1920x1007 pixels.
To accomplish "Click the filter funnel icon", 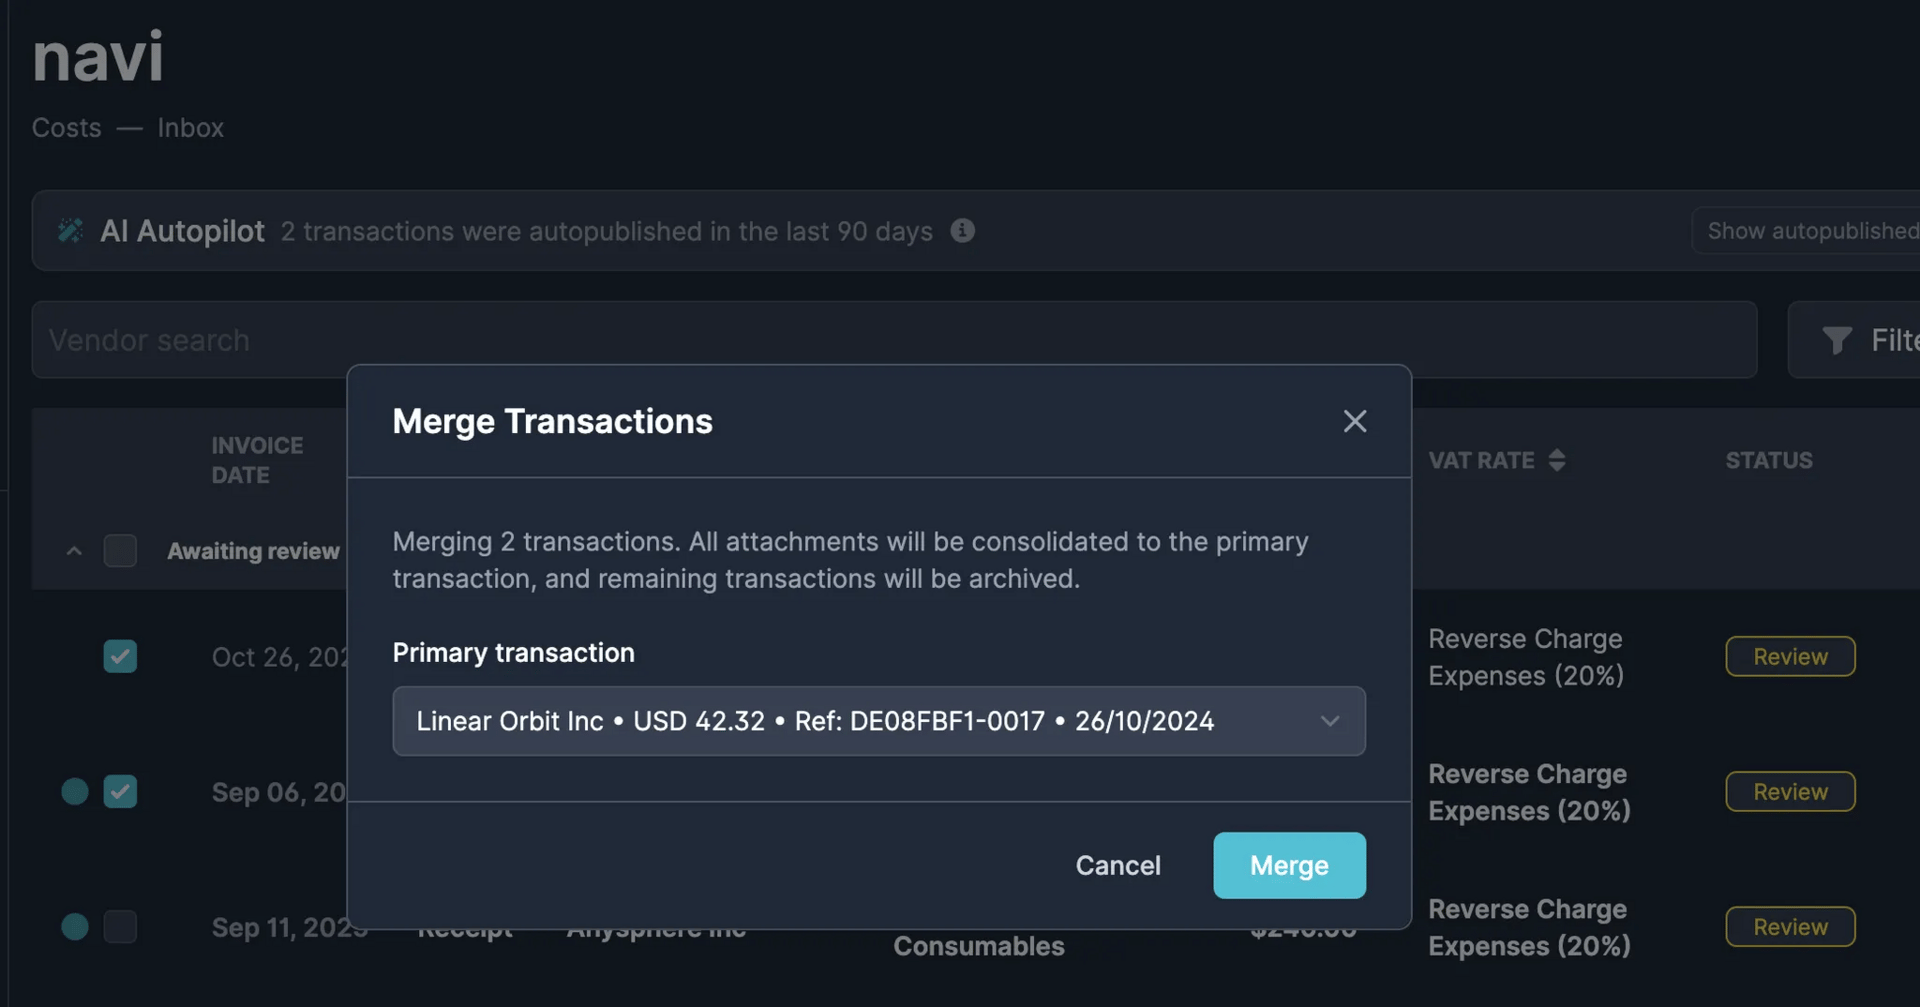I will (1836, 340).
